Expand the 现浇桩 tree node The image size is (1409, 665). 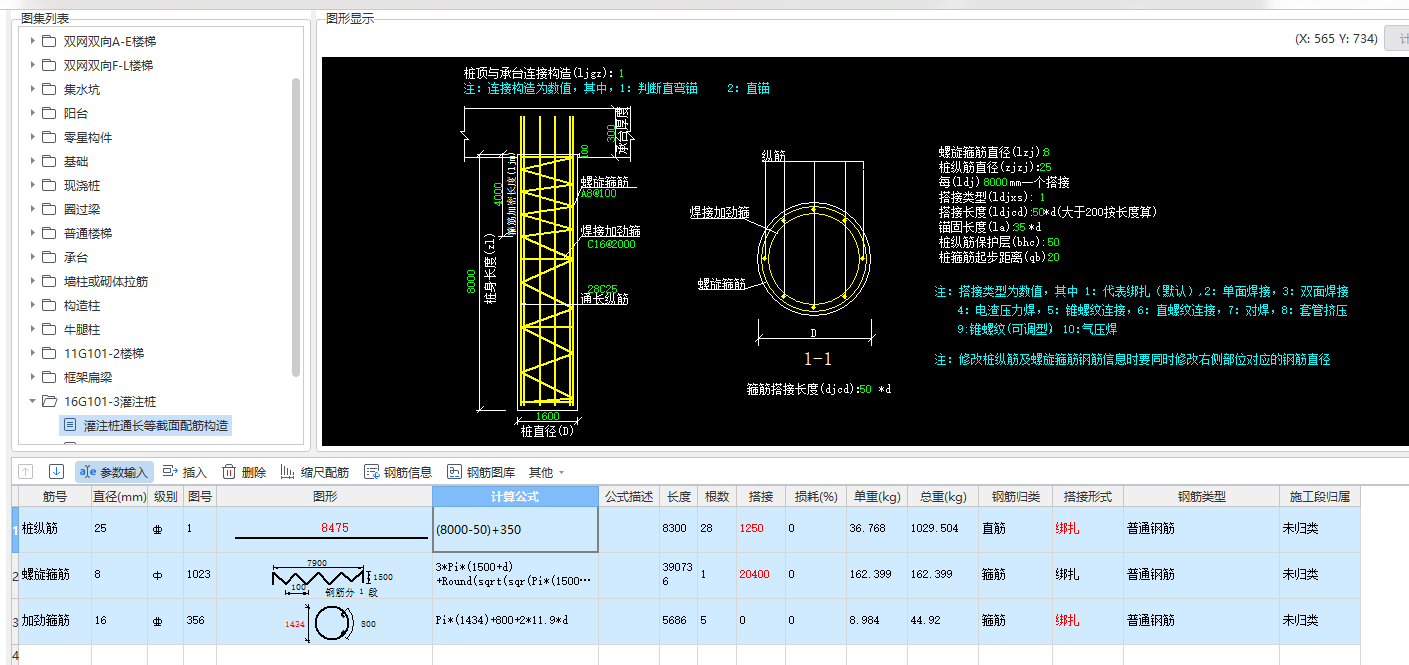coord(31,185)
